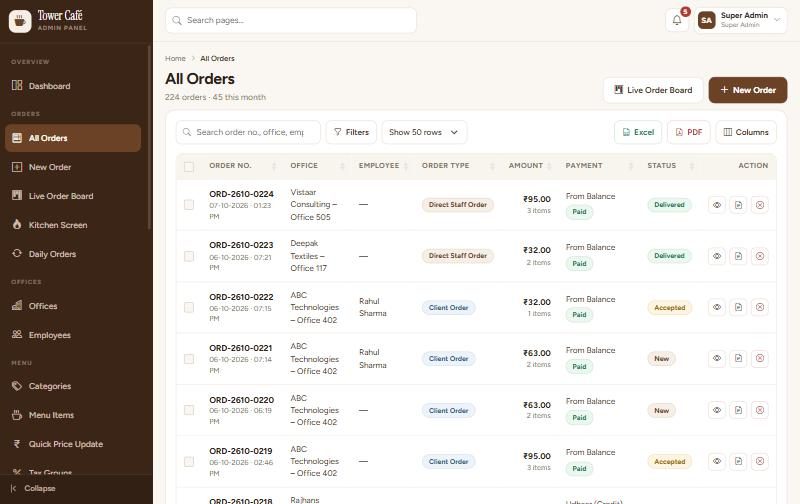Open the Kitchen Screen page
Viewport: 800px width, 504px height.
(73, 225)
